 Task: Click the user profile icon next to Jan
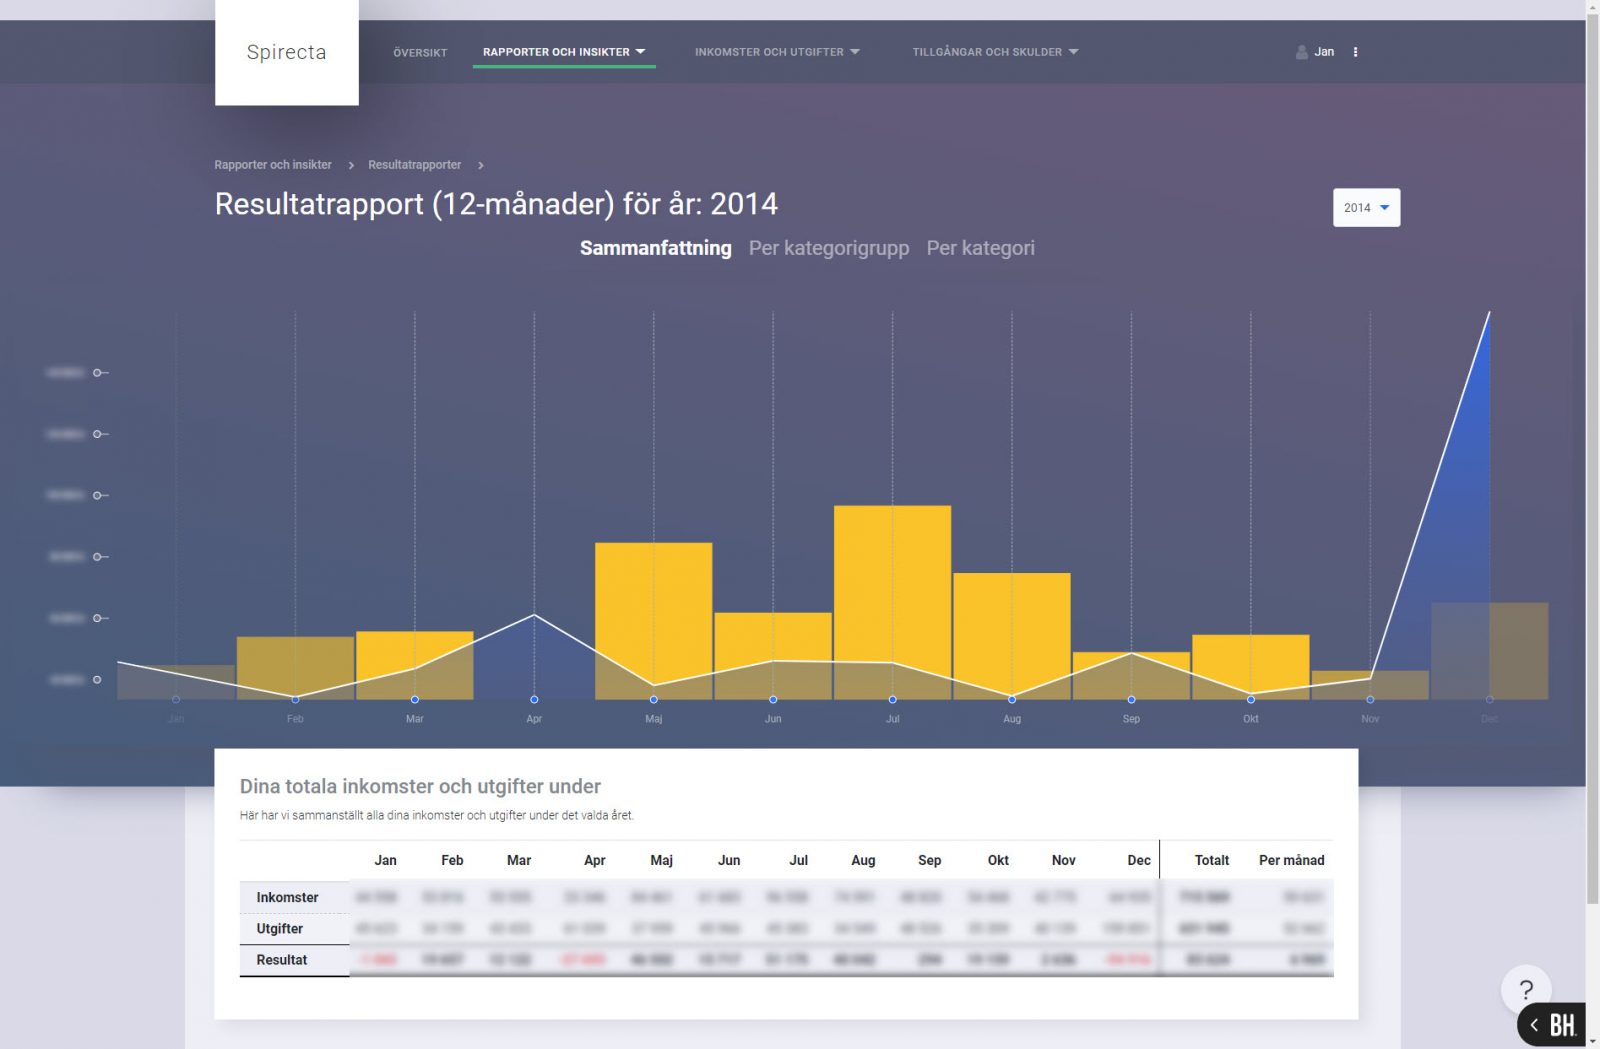pyautogui.click(x=1301, y=52)
